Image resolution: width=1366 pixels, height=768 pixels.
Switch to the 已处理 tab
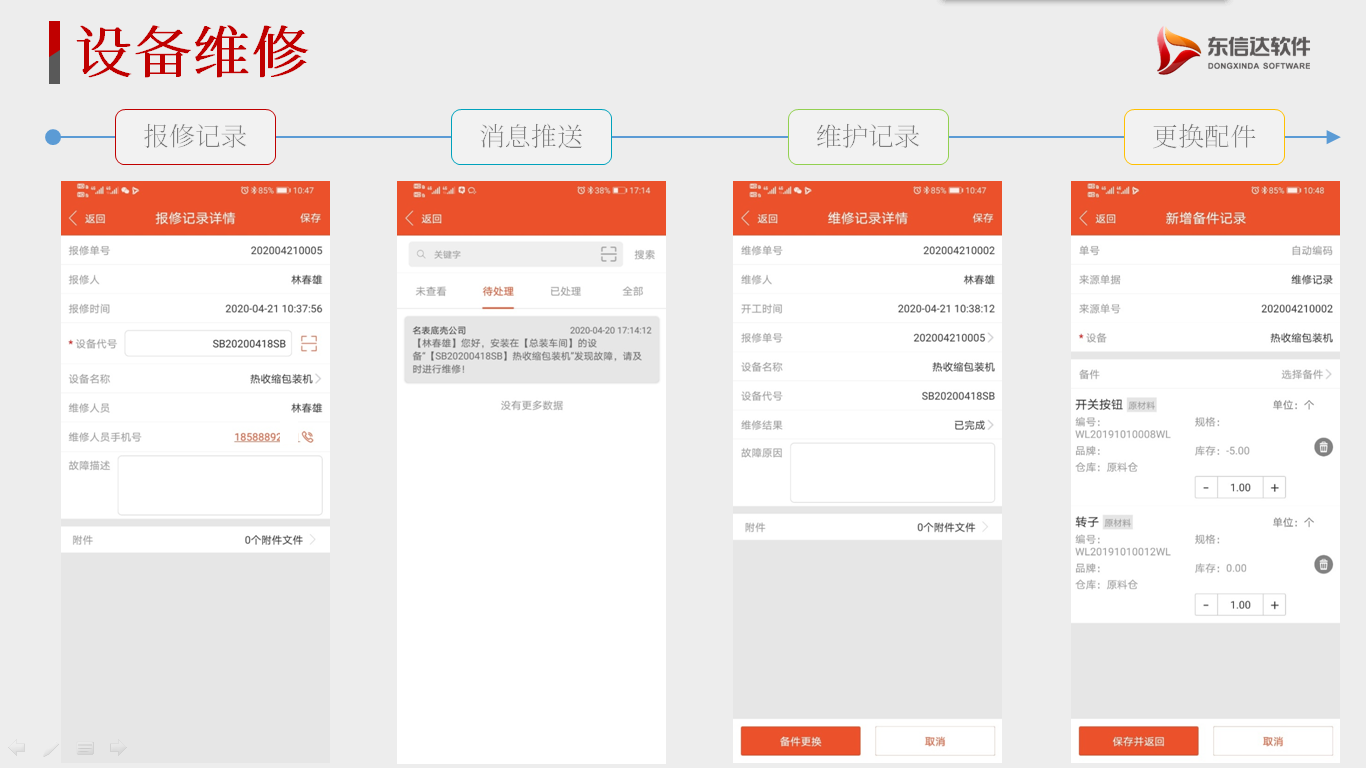(565, 291)
